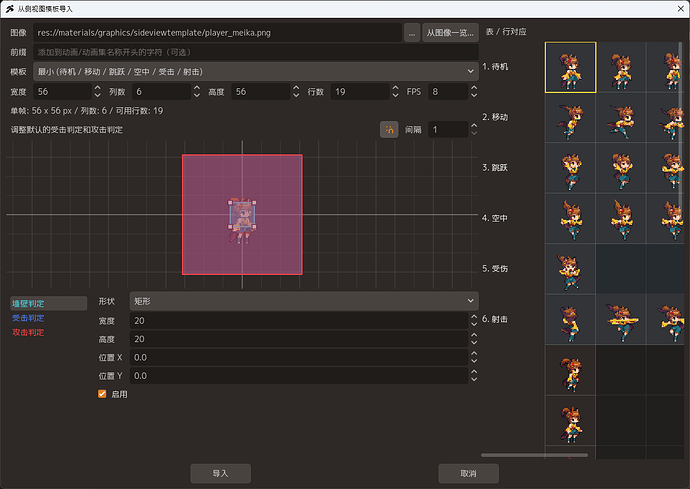The width and height of the screenshot is (690, 489).
Task: Select the first 待机 frame thumbnail
Action: (571, 67)
